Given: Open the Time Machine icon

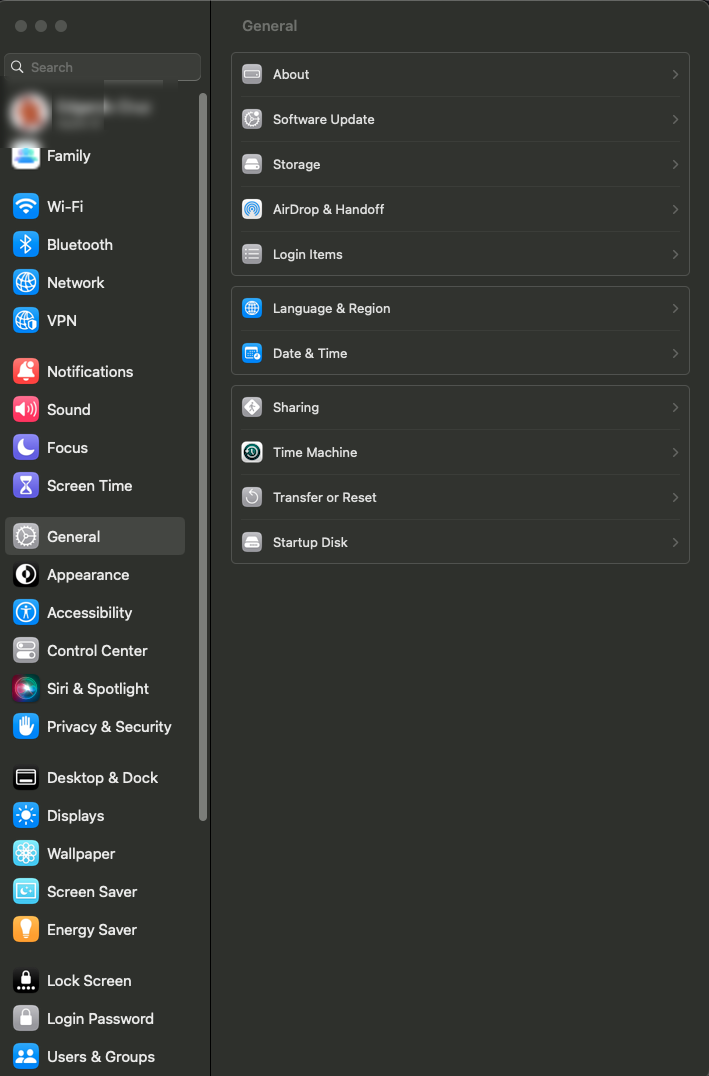Looking at the screenshot, I should 252,453.
